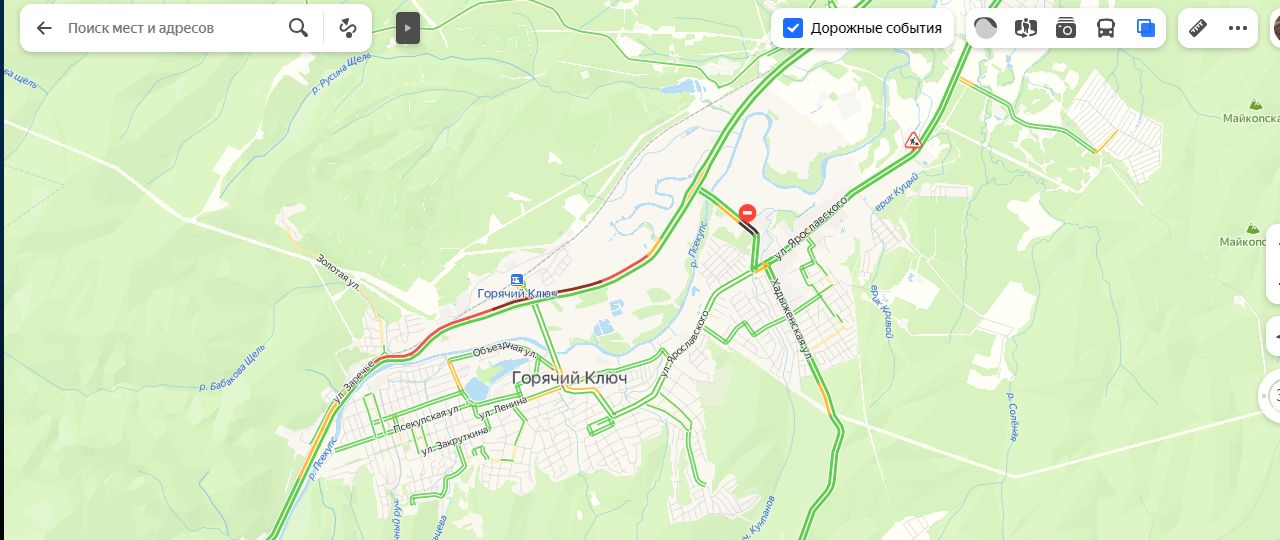The width and height of the screenshot is (1280, 540).
Task: Click the road works warning triangle
Action: click(x=913, y=140)
